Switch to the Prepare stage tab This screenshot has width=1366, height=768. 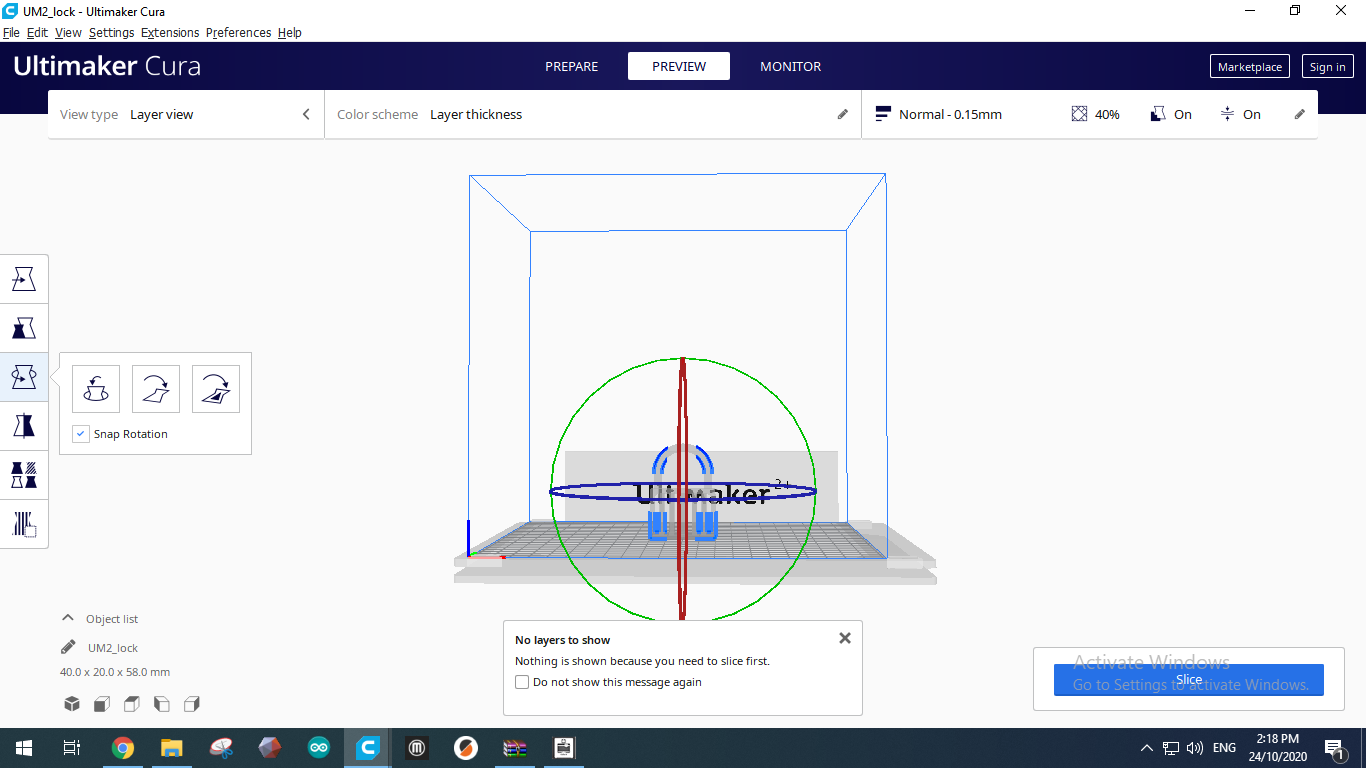tap(572, 67)
